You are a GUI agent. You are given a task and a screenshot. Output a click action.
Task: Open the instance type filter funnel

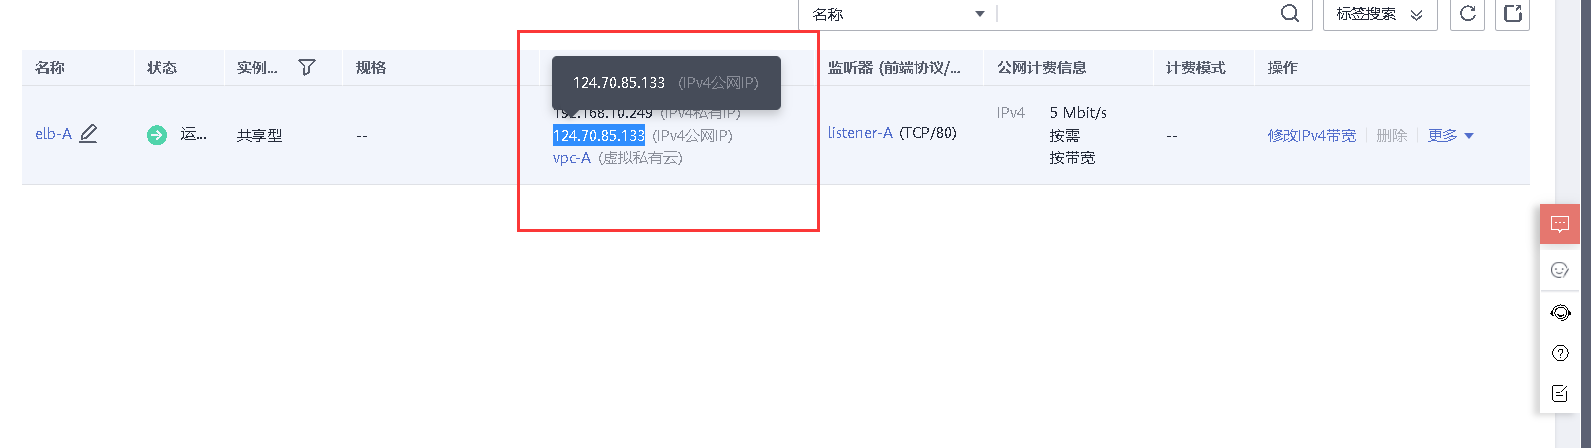307,67
